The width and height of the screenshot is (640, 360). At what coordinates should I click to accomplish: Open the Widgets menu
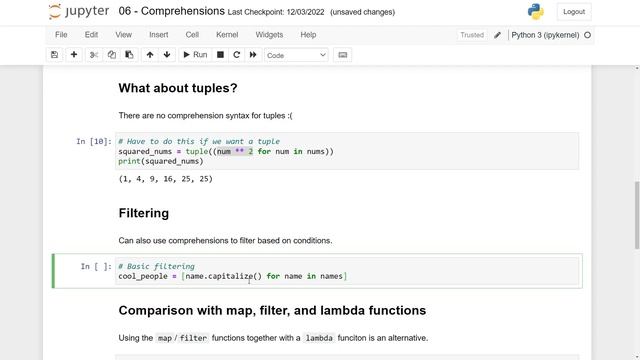(269, 35)
